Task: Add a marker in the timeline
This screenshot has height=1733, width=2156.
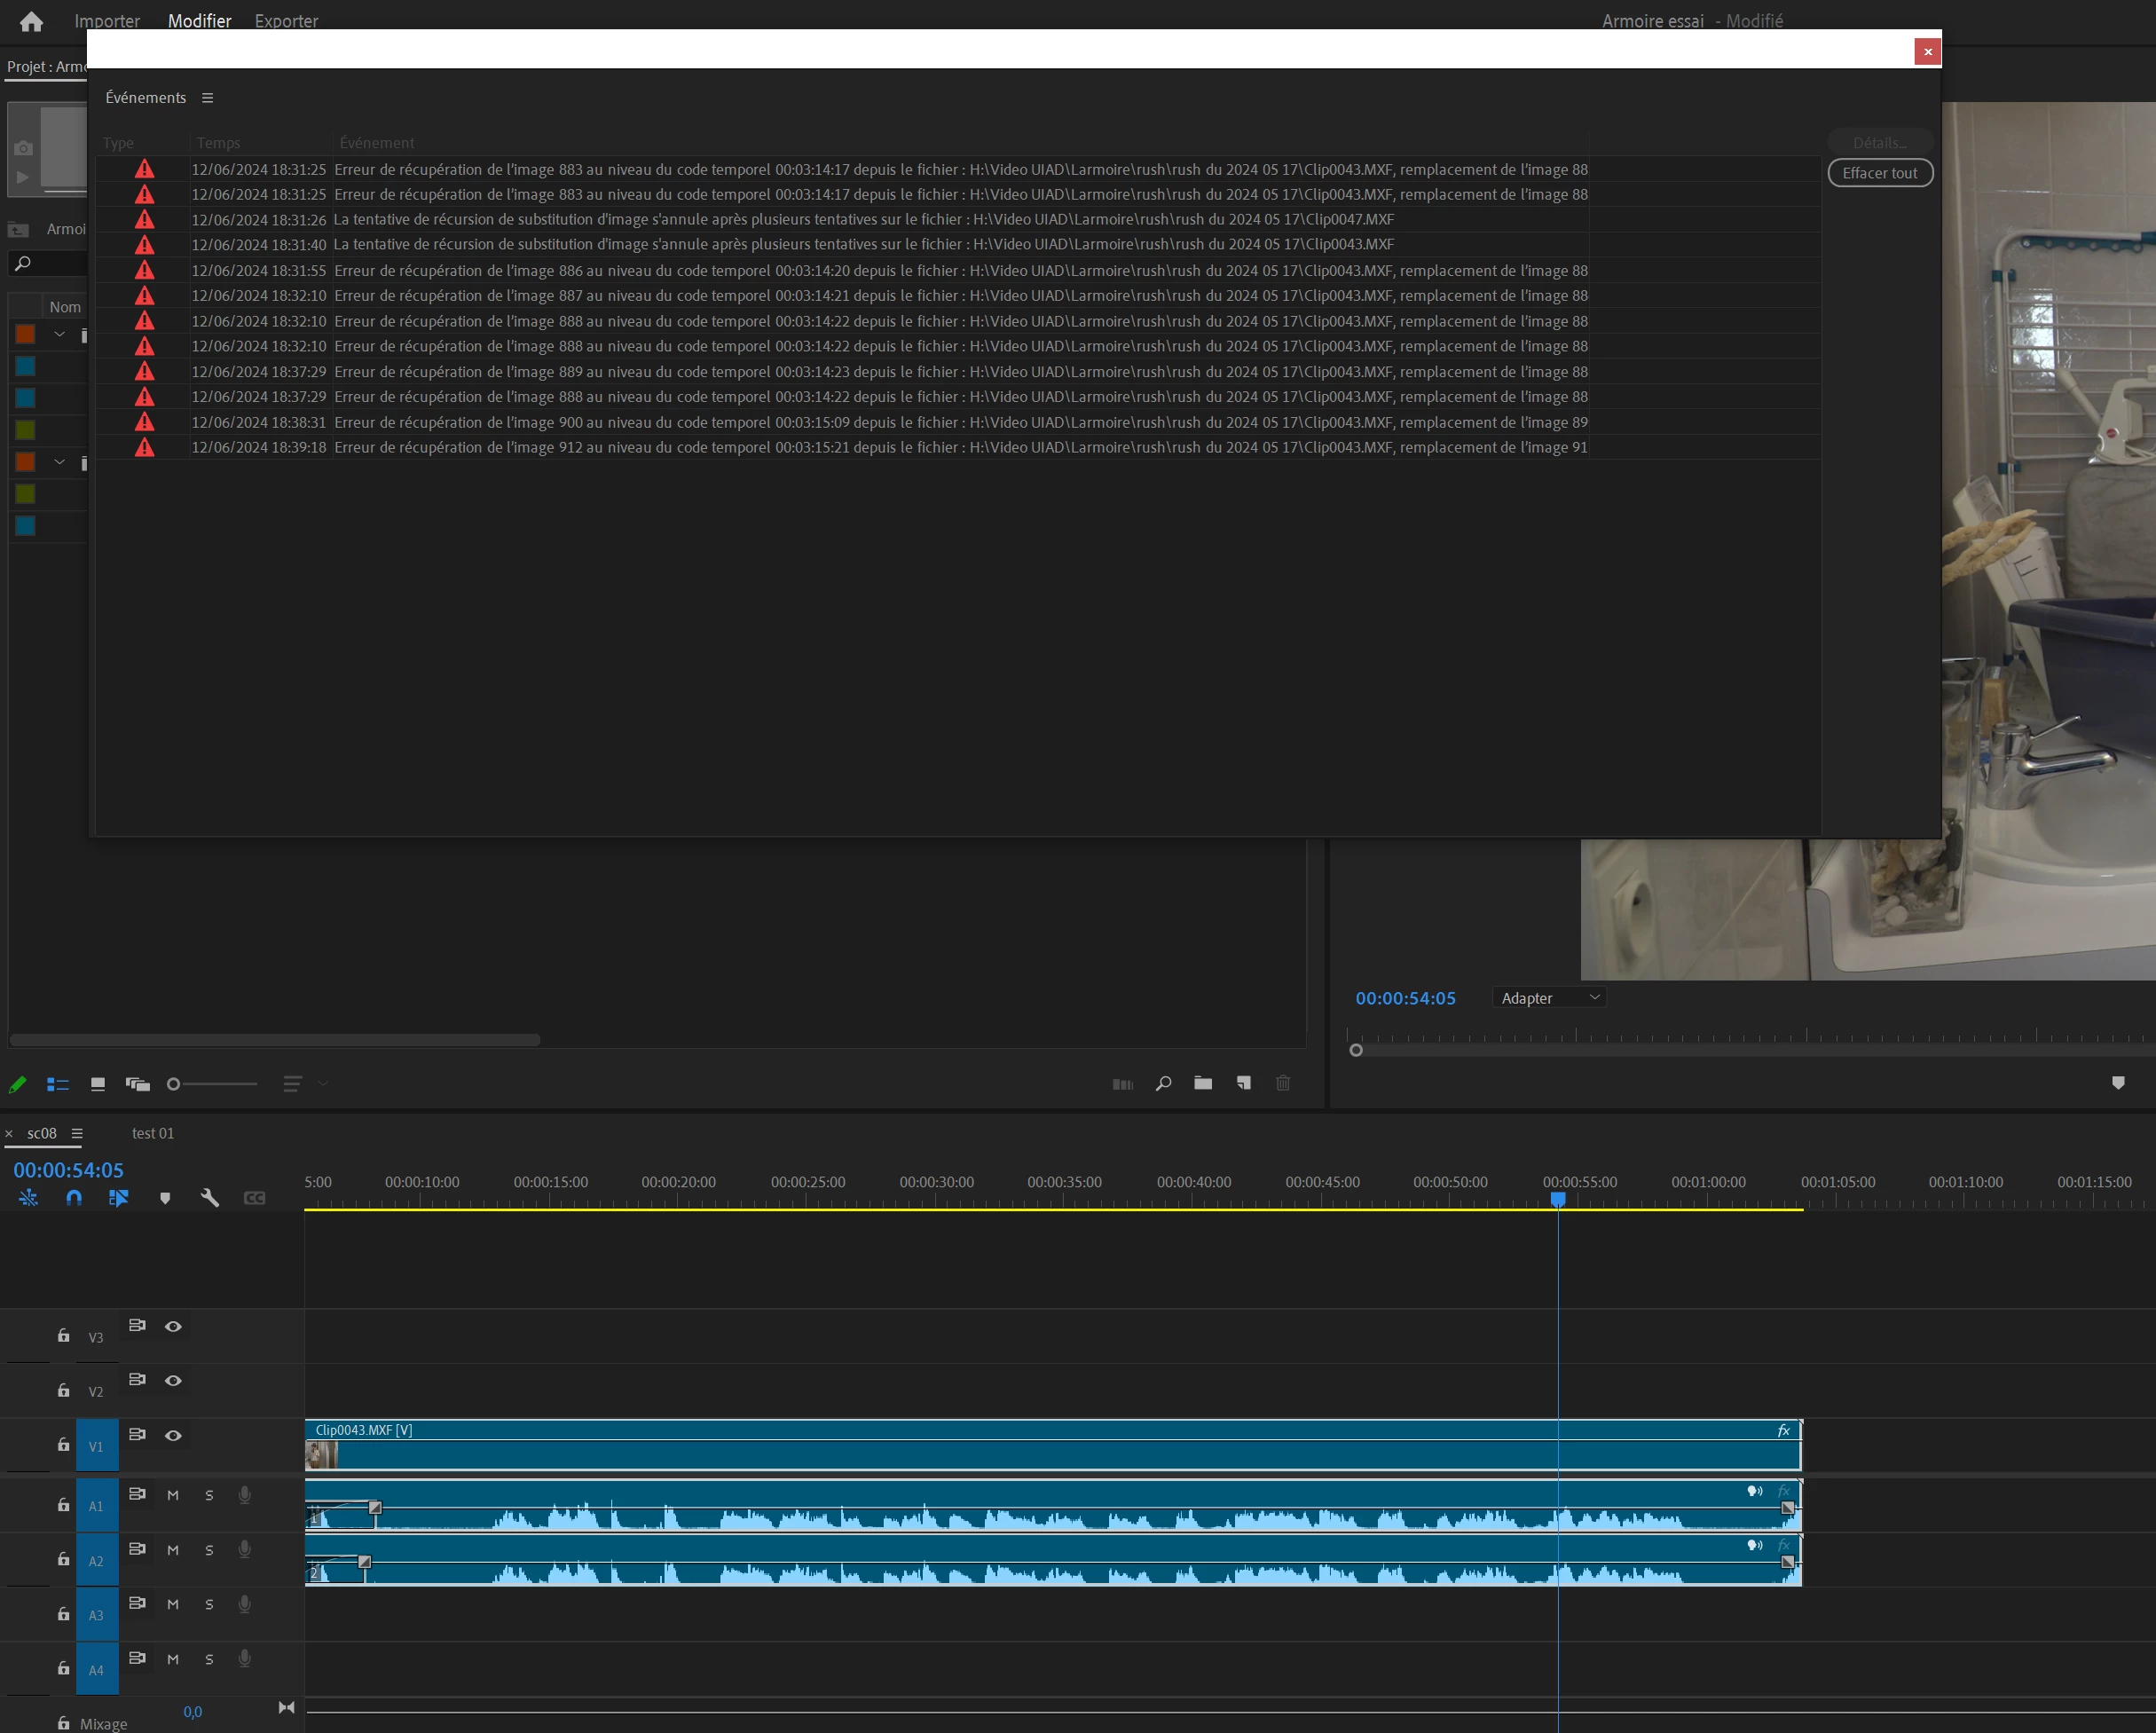Action: [x=165, y=1198]
